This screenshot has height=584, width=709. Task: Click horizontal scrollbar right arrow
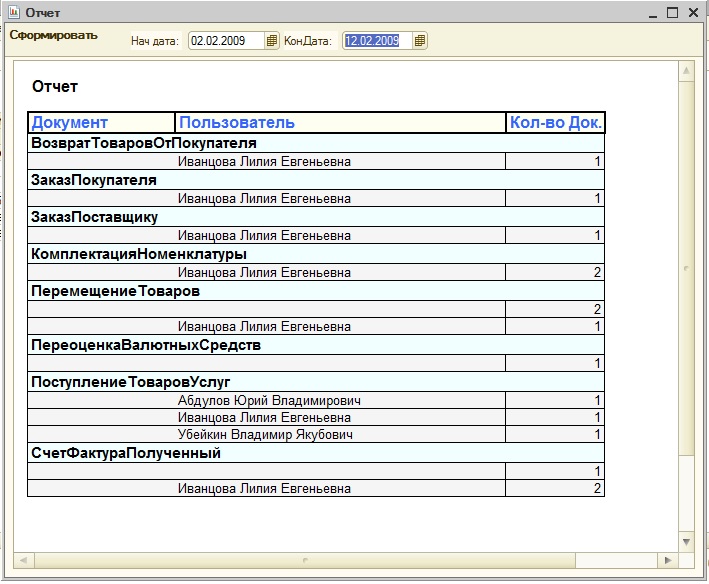click(667, 560)
